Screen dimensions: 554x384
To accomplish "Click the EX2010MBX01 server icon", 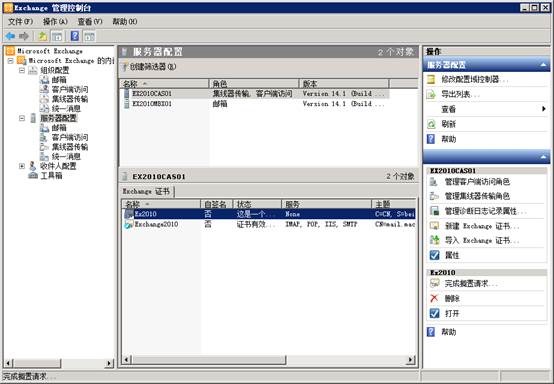I will [x=126, y=104].
